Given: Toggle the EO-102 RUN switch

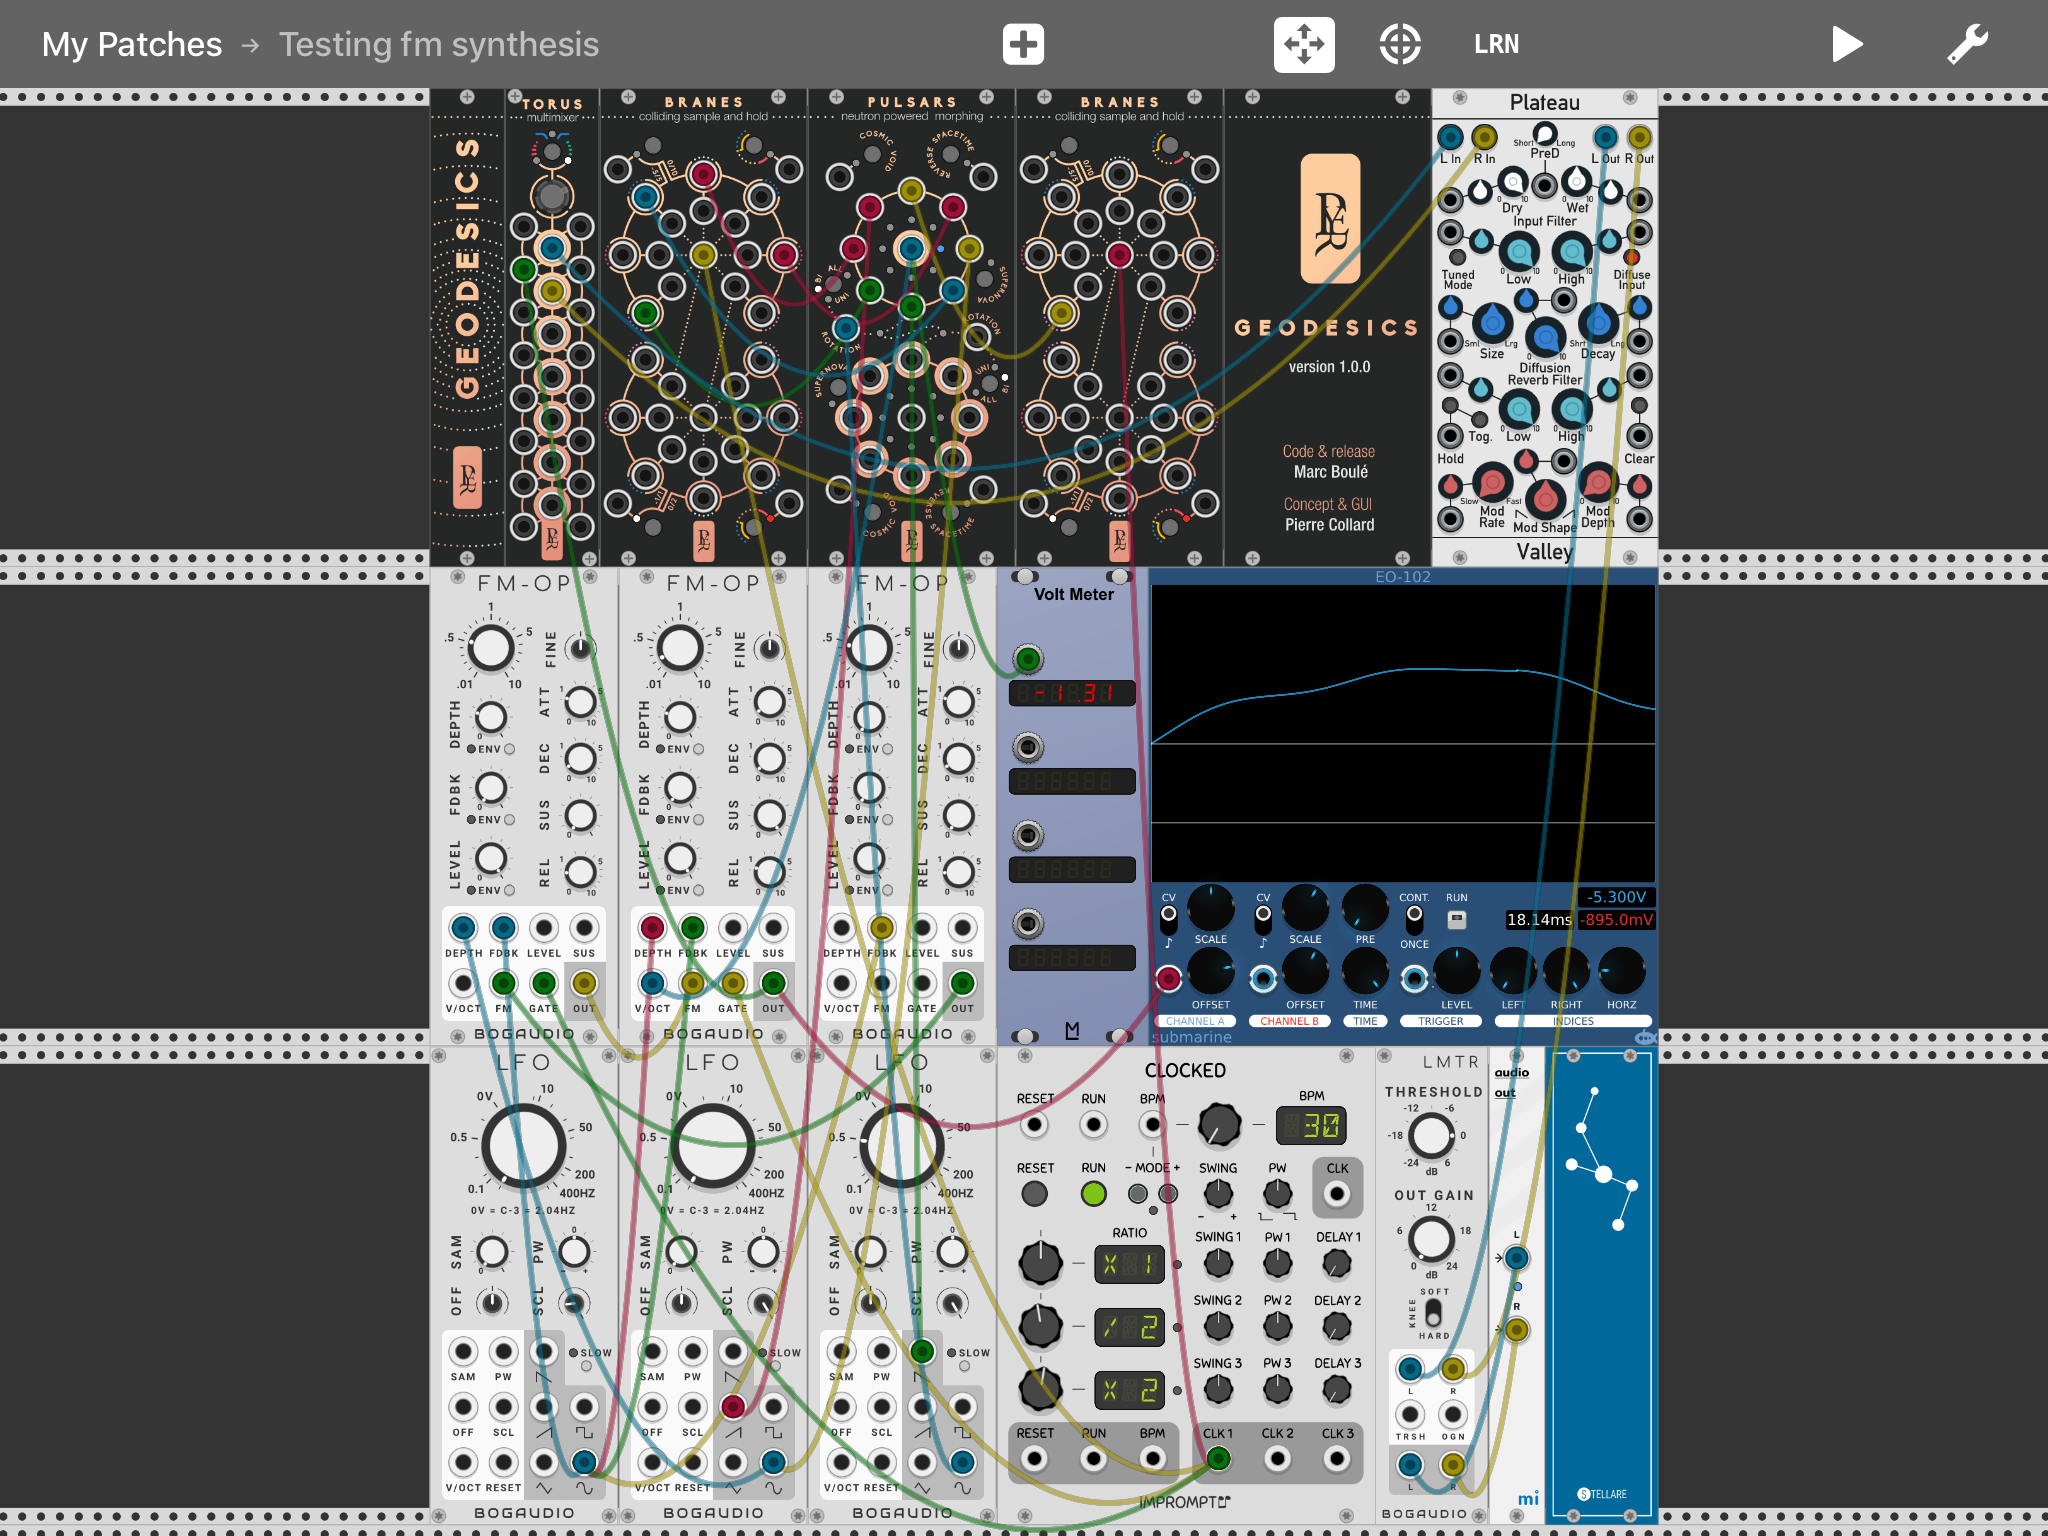Looking at the screenshot, I should coord(1457,918).
